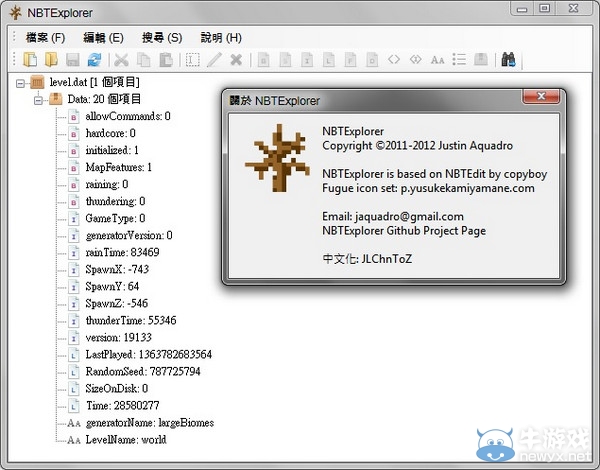Click the dead bush logo in About dialog
600x470 pixels.
[277, 158]
